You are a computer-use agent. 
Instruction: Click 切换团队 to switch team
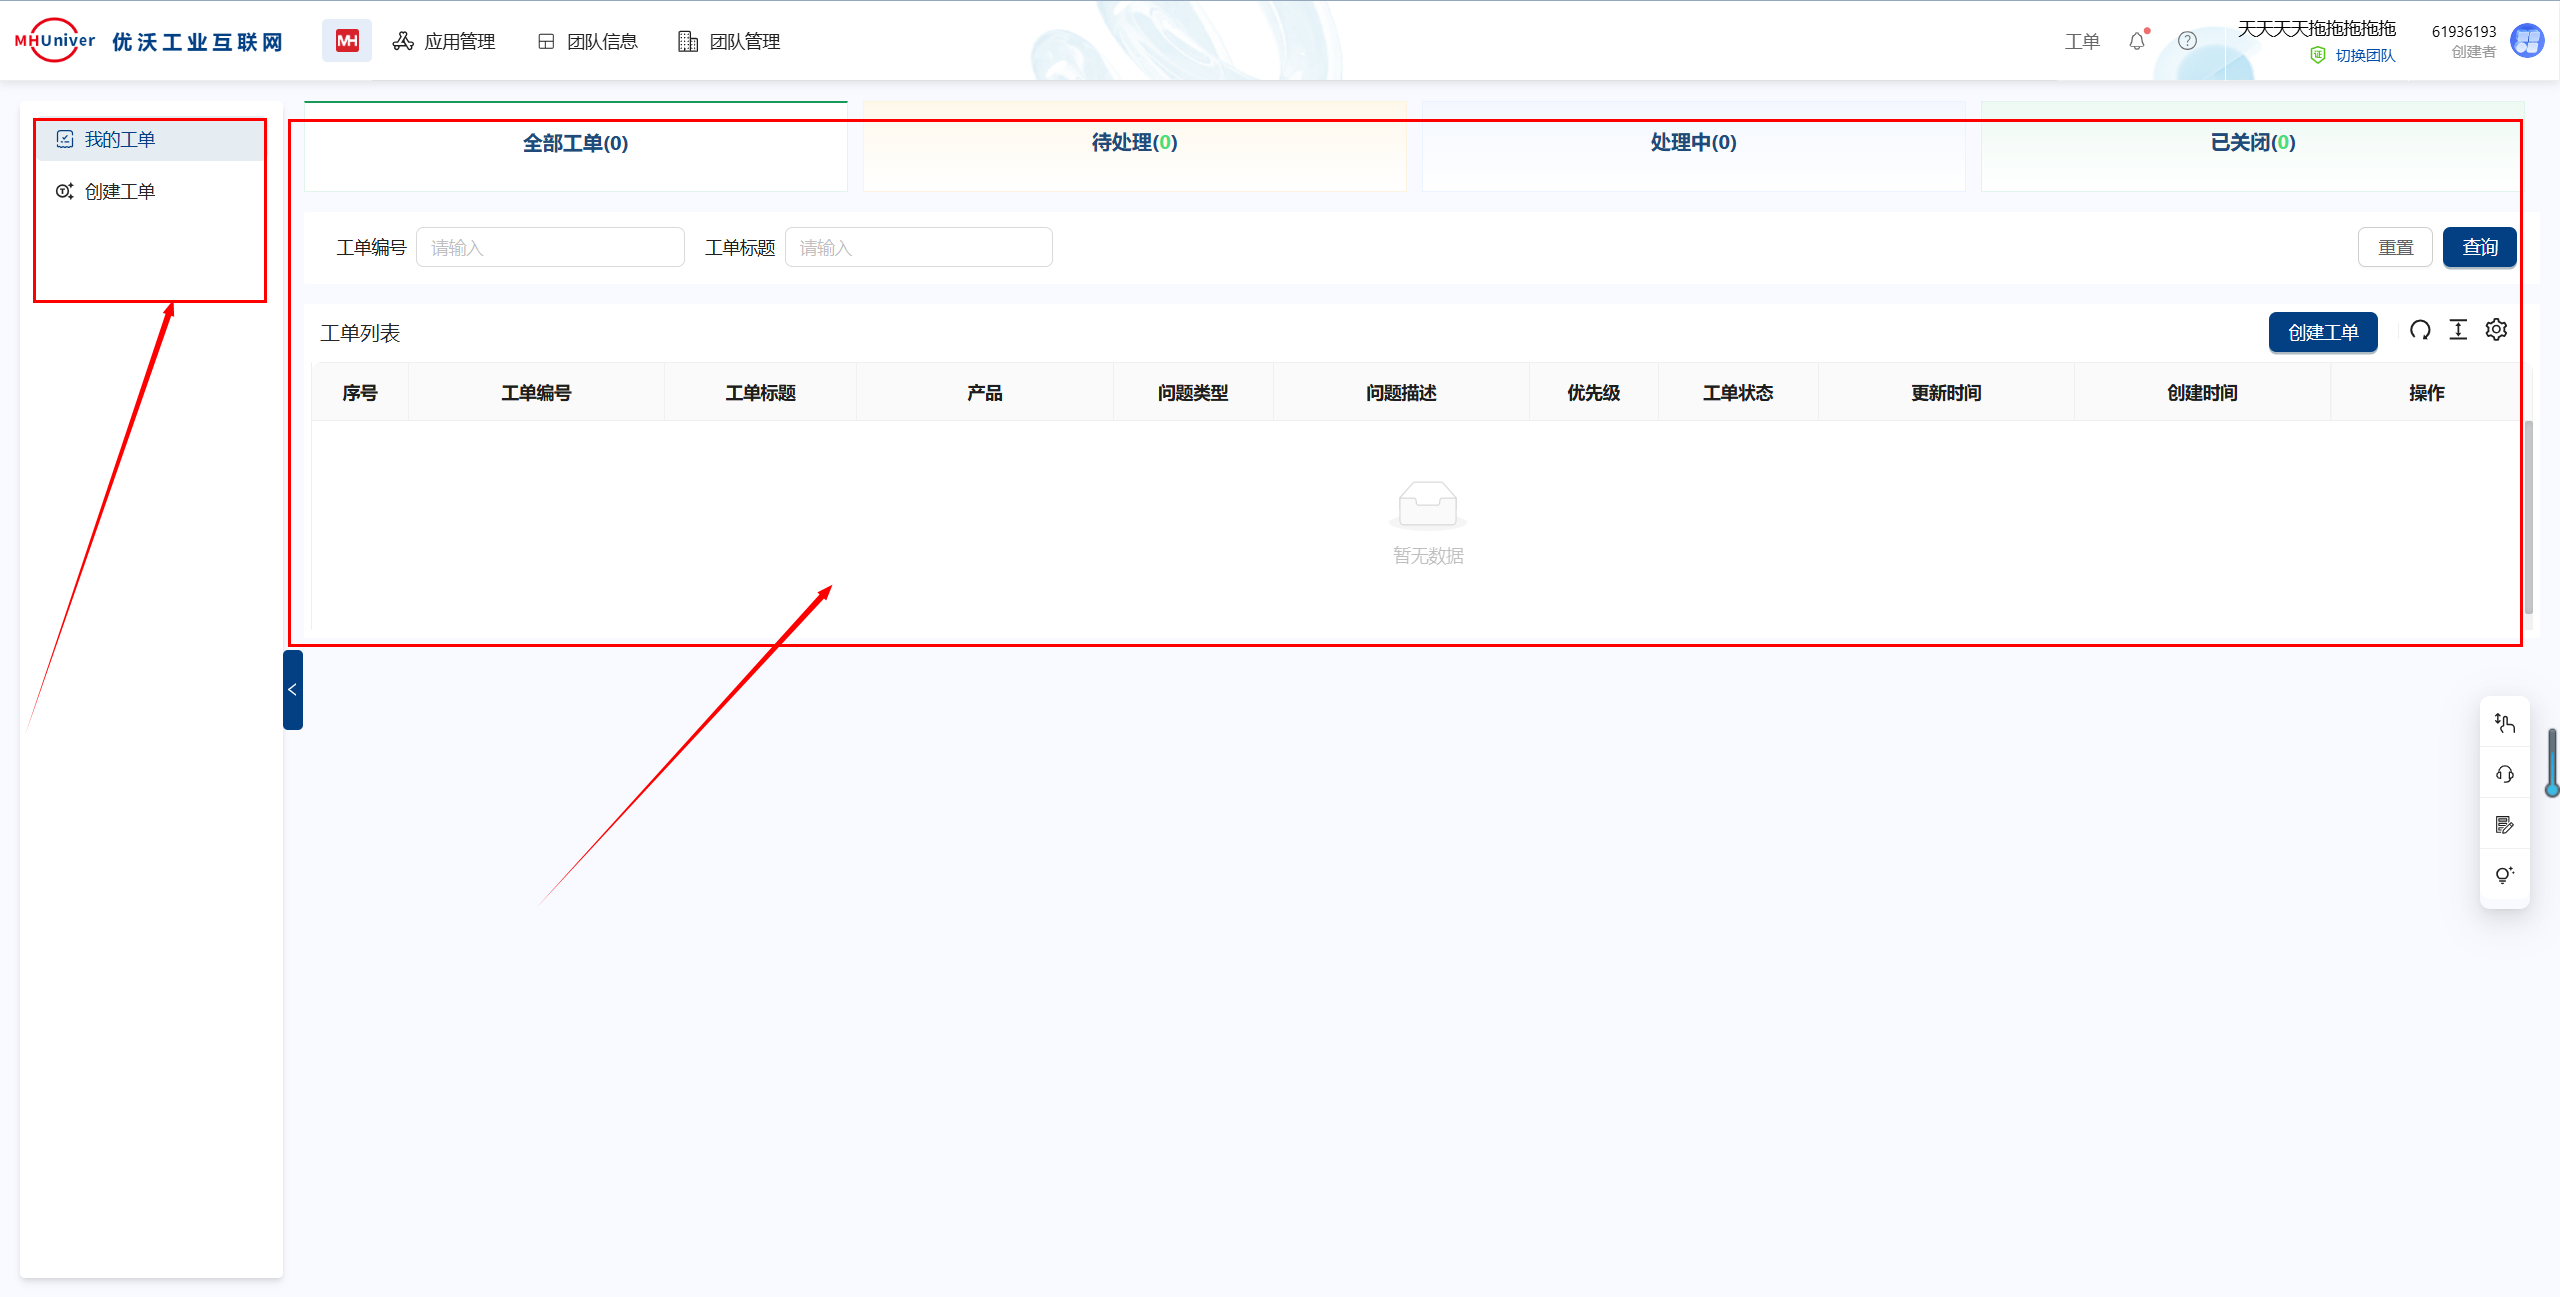pos(2365,56)
